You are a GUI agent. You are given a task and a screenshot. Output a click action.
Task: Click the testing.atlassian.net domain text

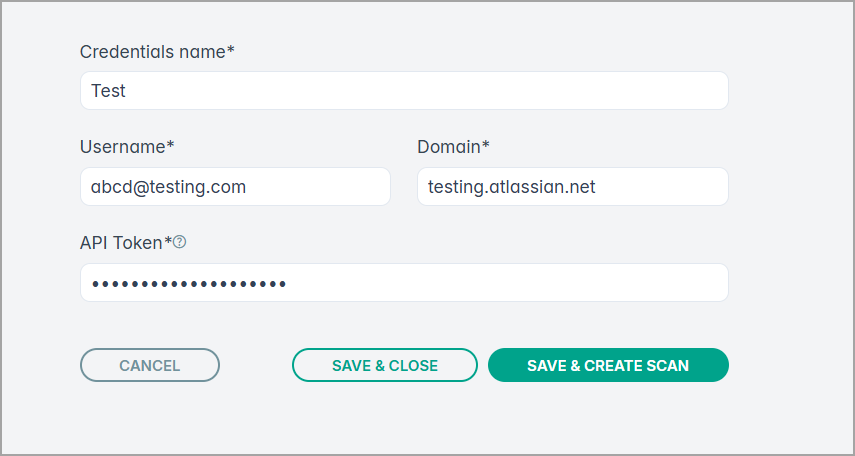511,187
